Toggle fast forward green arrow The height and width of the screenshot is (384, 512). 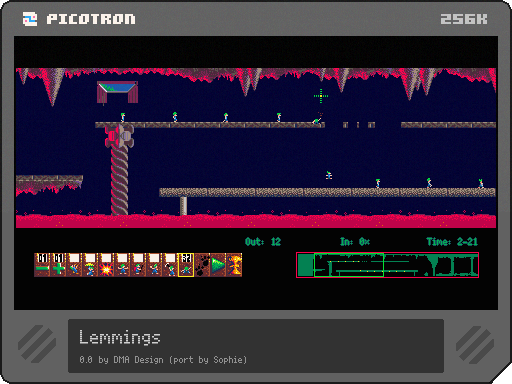218,265
